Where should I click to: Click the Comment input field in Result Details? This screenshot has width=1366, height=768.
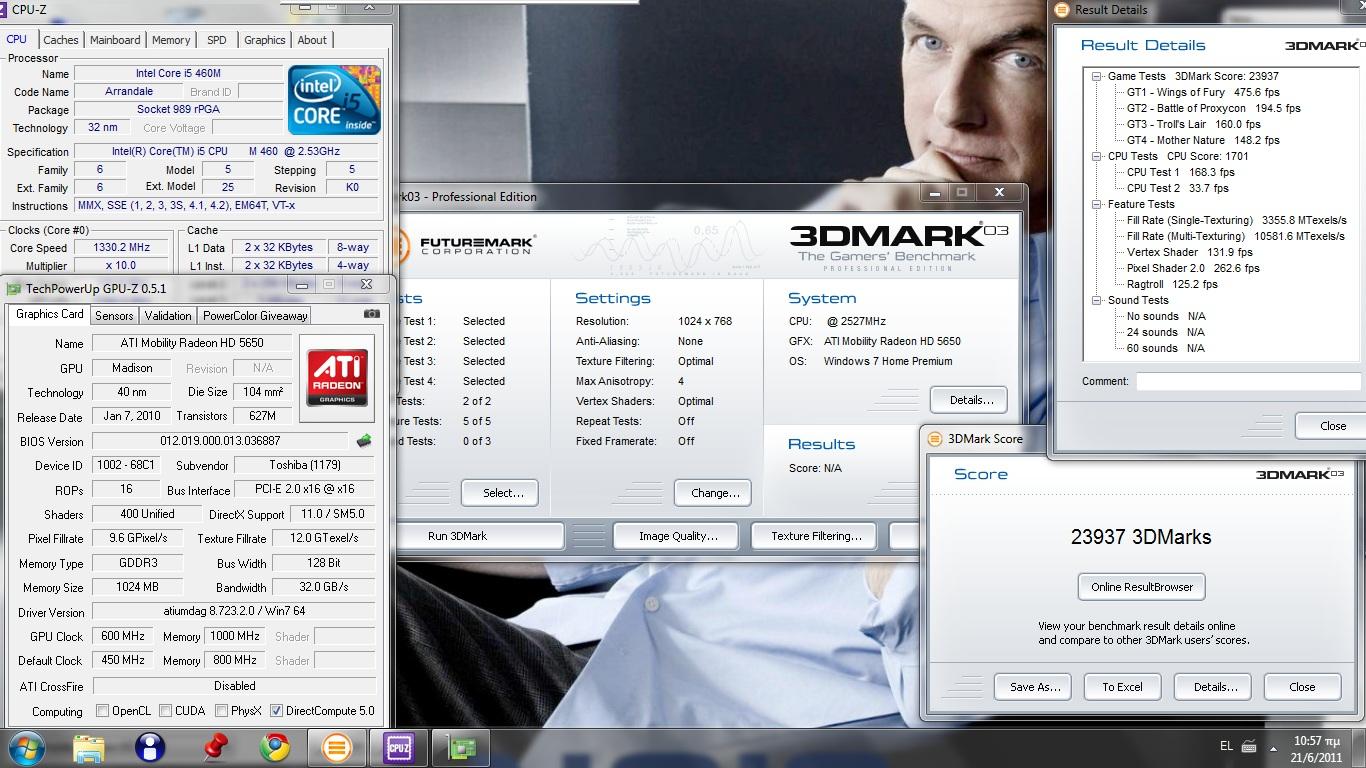pos(1248,382)
